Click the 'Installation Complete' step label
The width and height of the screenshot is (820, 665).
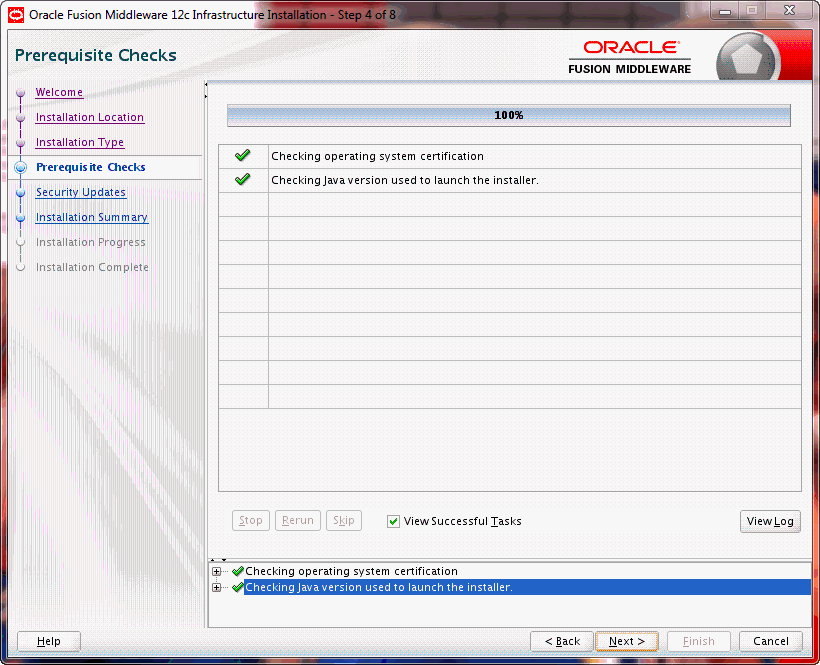pyautogui.click(x=92, y=267)
